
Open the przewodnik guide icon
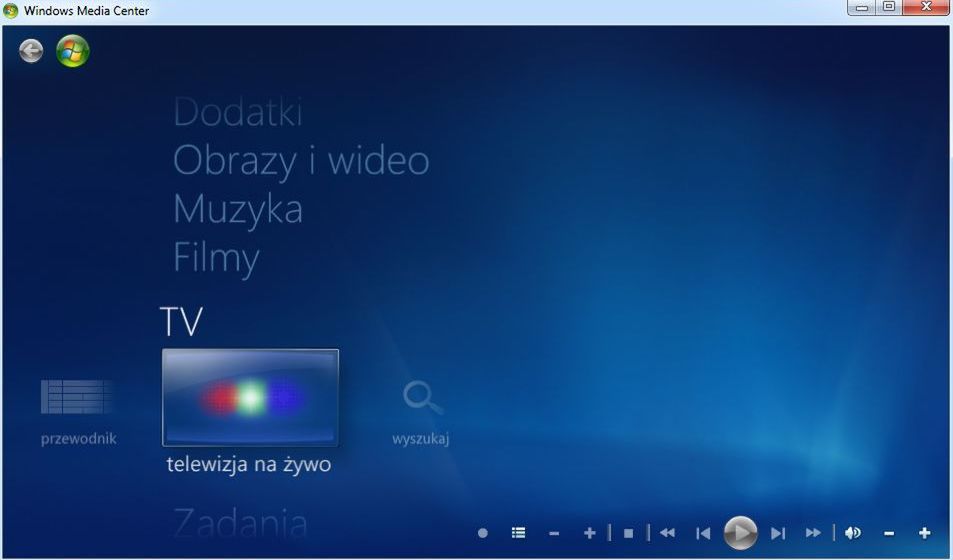point(78,396)
